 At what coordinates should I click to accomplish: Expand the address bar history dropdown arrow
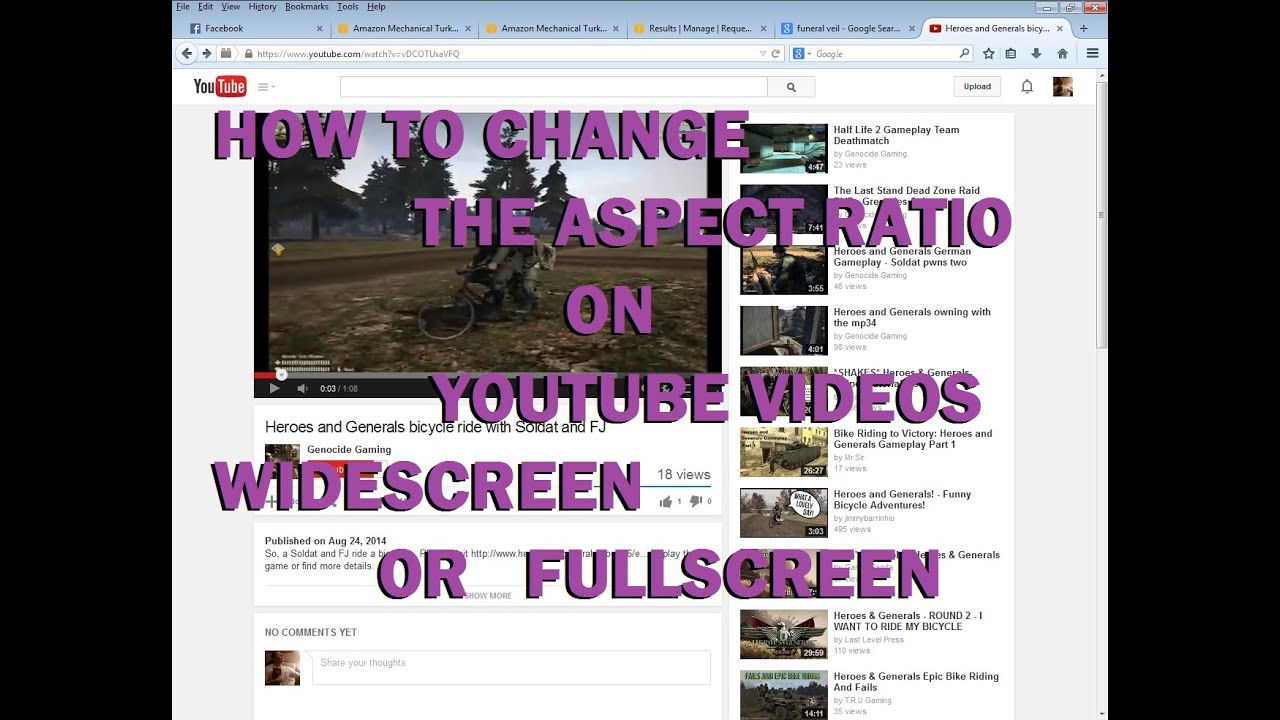click(x=762, y=54)
